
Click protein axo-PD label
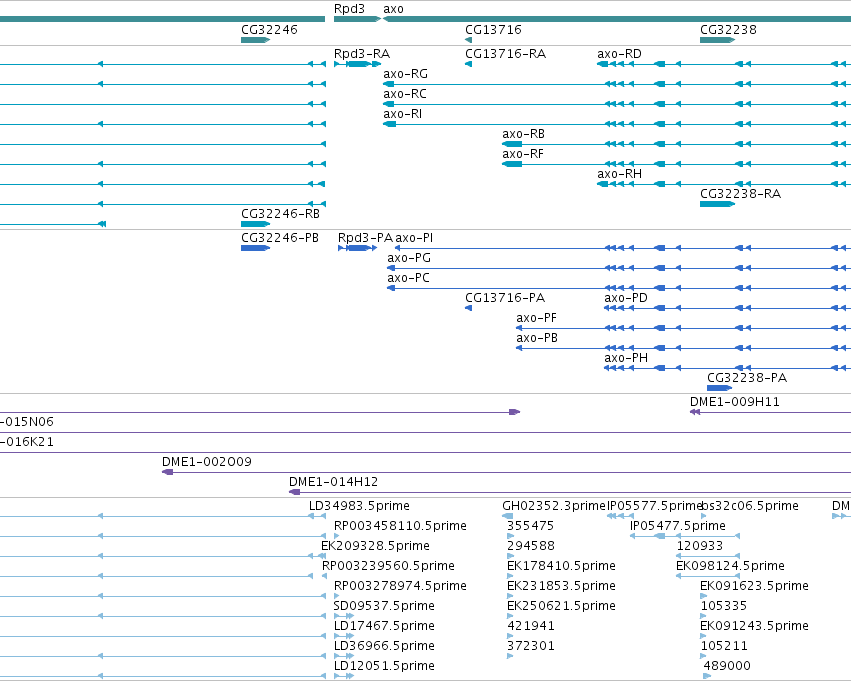pyautogui.click(x=626, y=298)
